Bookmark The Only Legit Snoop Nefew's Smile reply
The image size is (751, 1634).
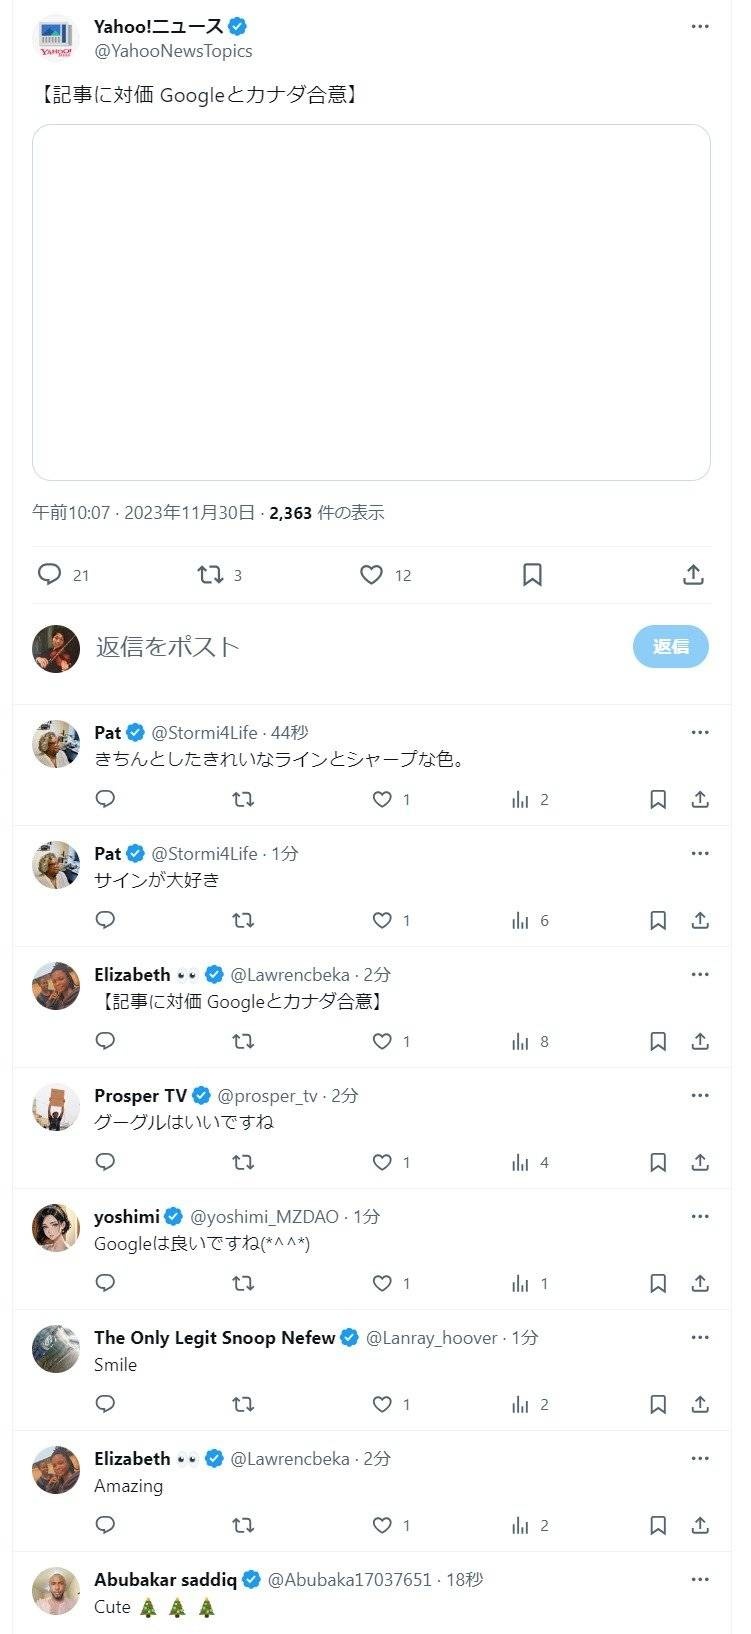click(658, 1404)
